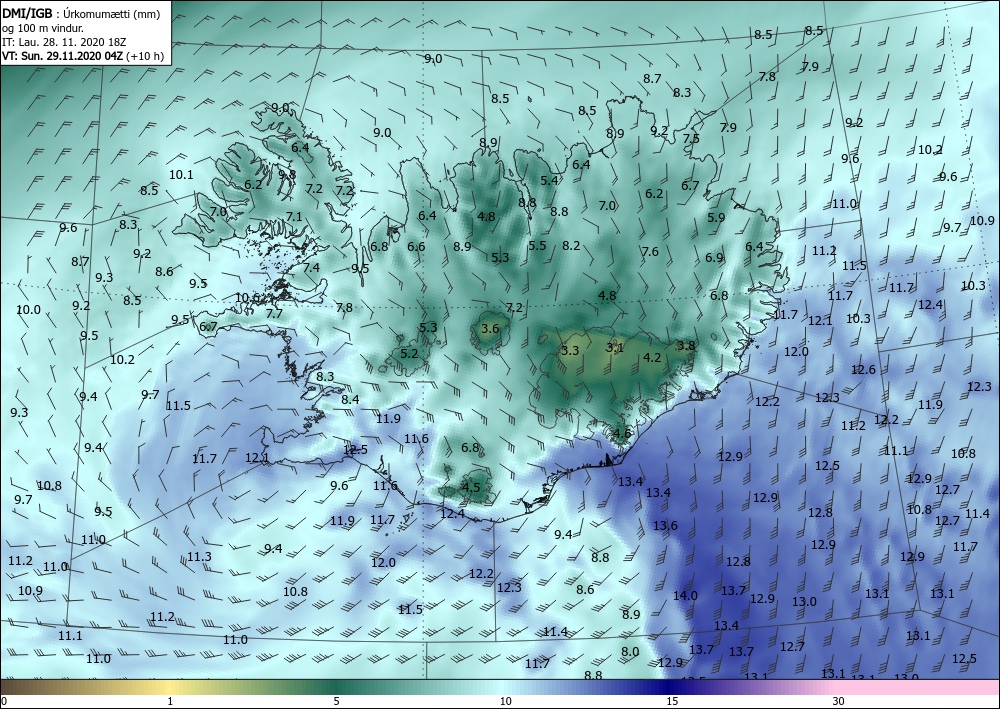Click the 5.5 value in north-central Iceland
The image size is (1000, 709).
537,245
